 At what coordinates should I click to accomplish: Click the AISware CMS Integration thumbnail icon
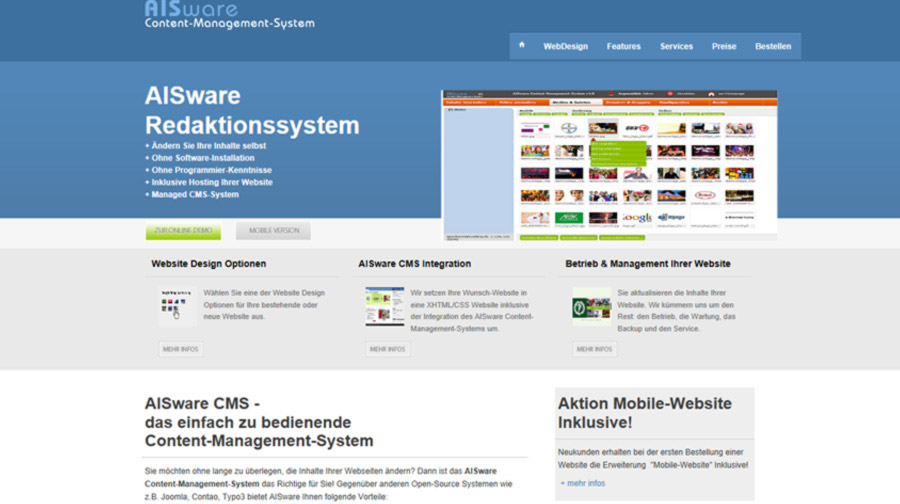click(x=385, y=307)
